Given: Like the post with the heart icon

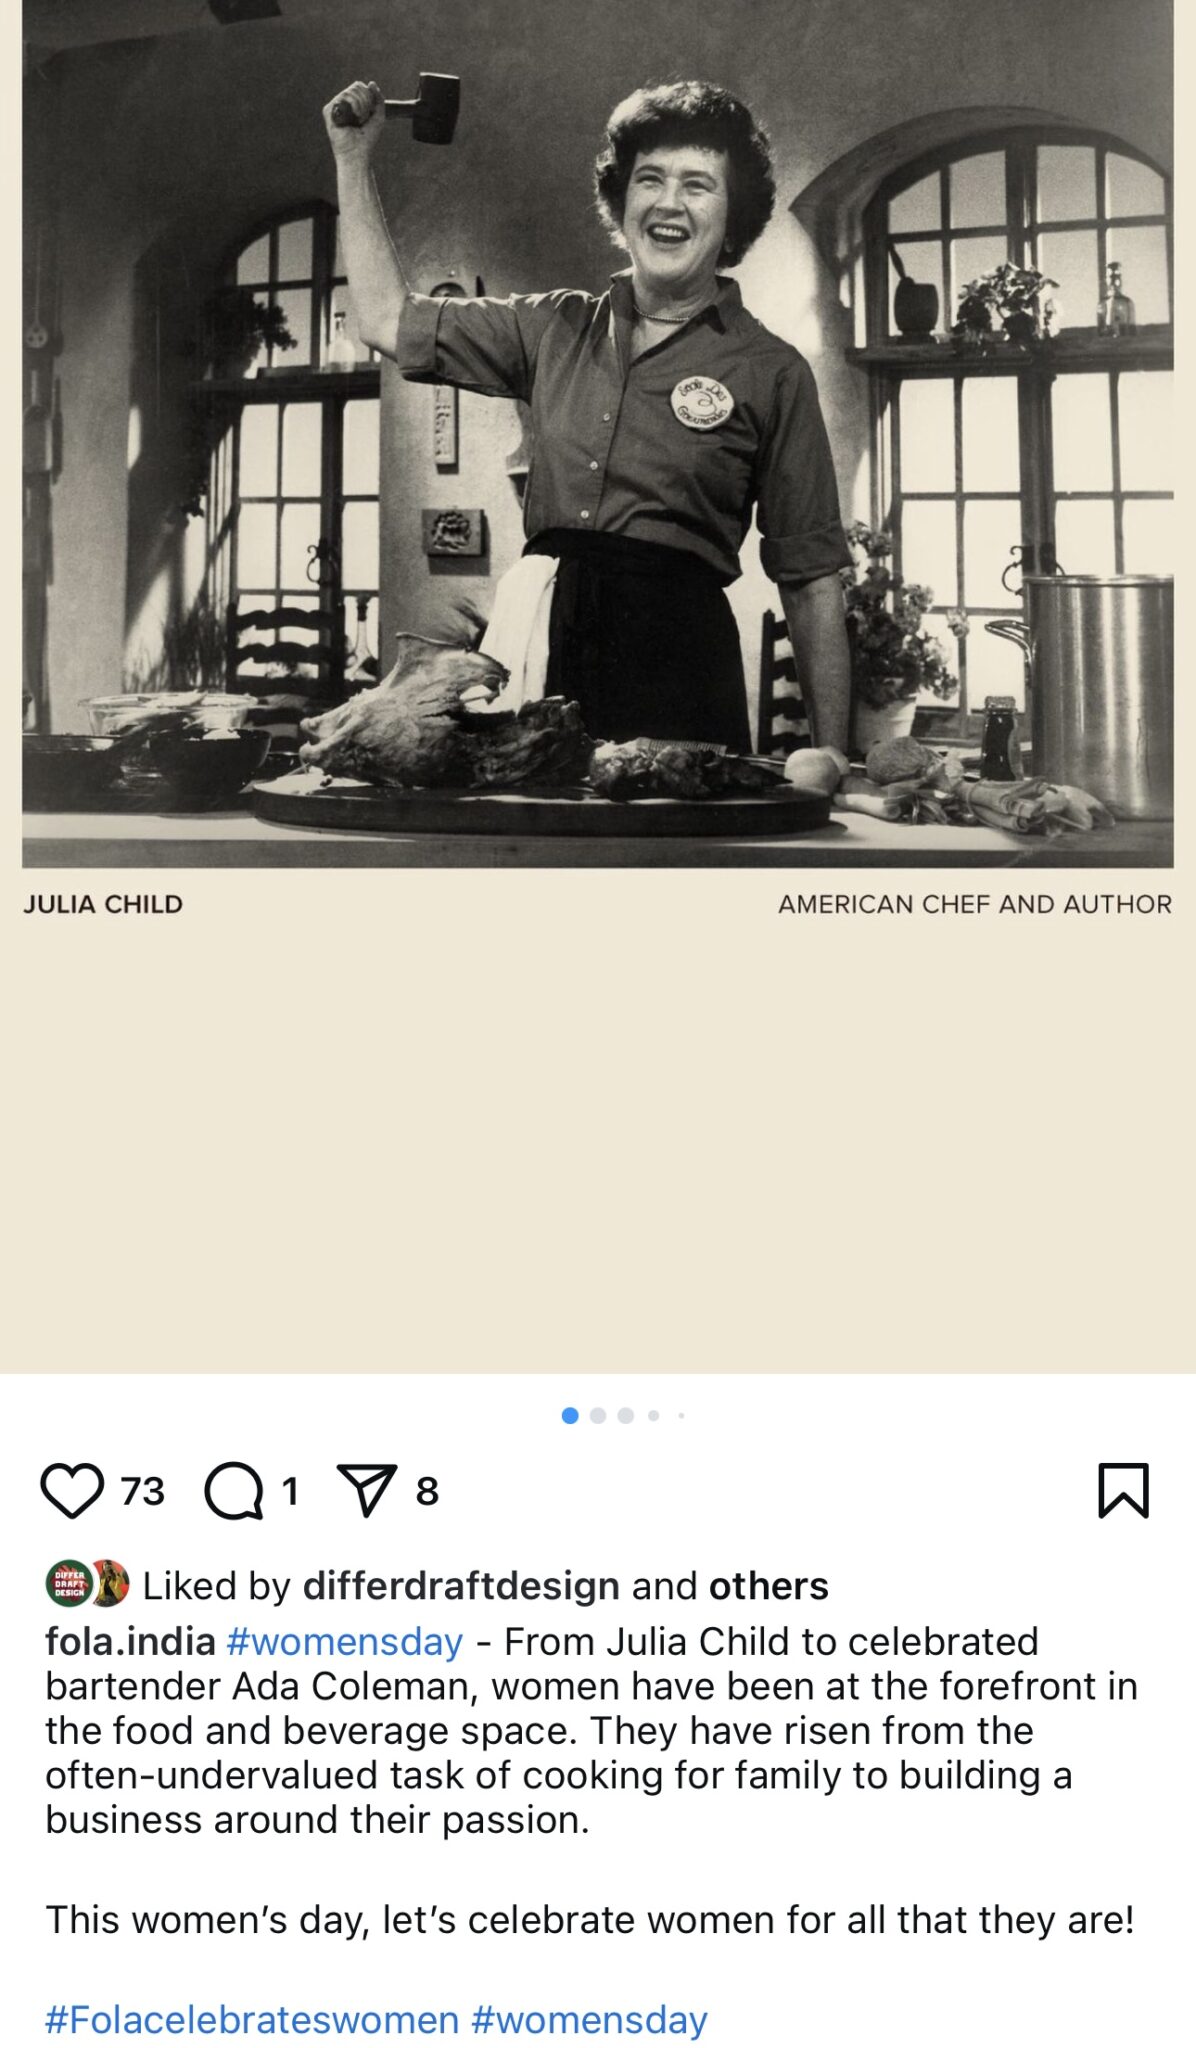Looking at the screenshot, I should tap(72, 1491).
